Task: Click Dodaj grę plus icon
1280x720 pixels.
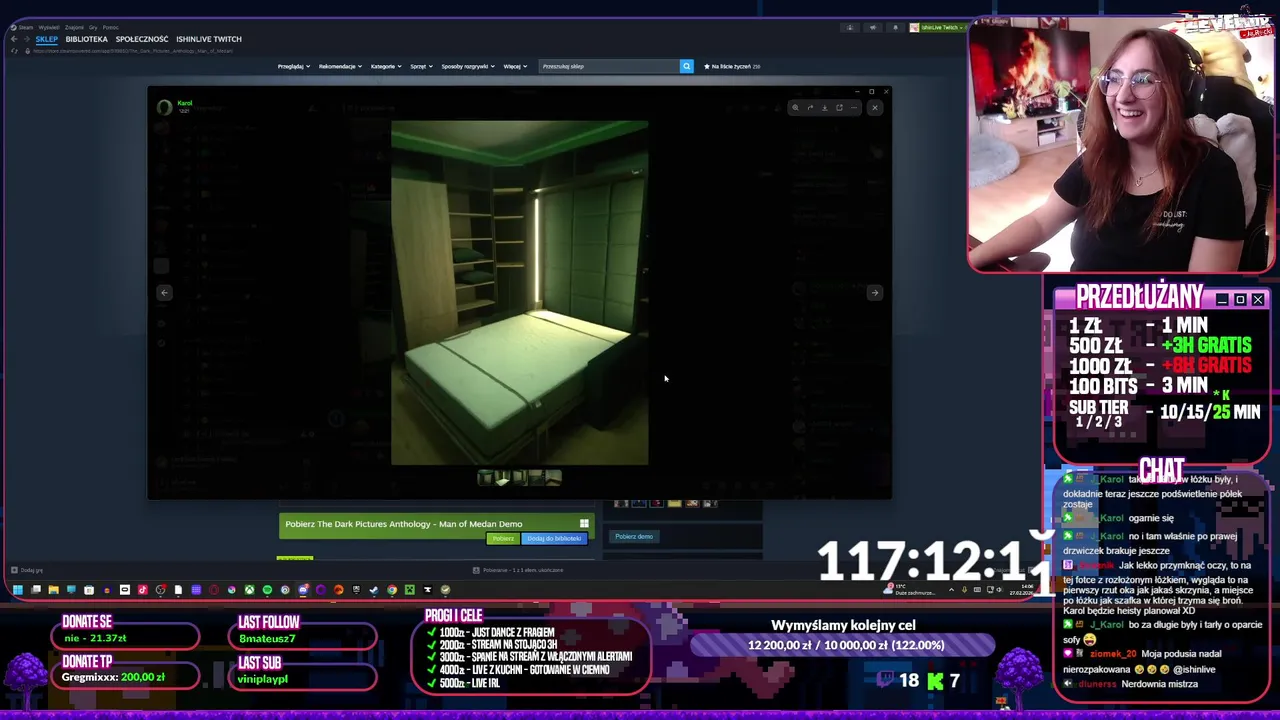Action: click(14, 570)
